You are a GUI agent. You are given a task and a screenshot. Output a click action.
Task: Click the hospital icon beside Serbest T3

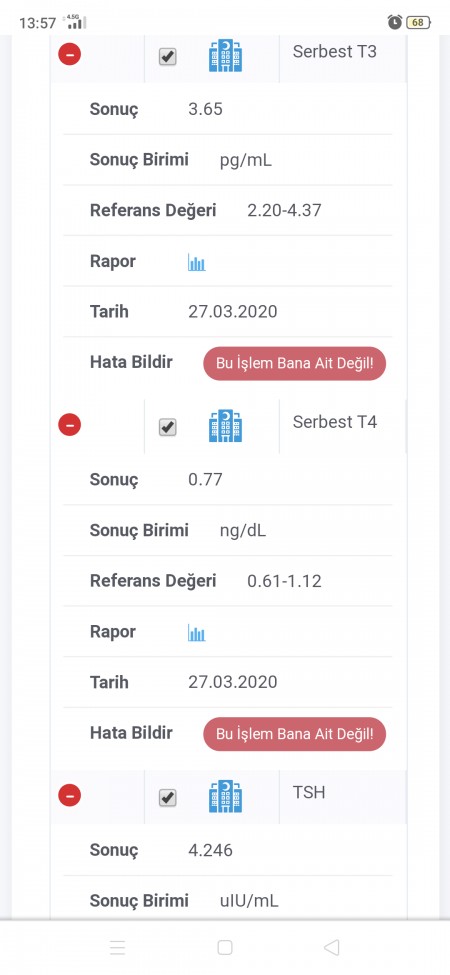click(225, 55)
